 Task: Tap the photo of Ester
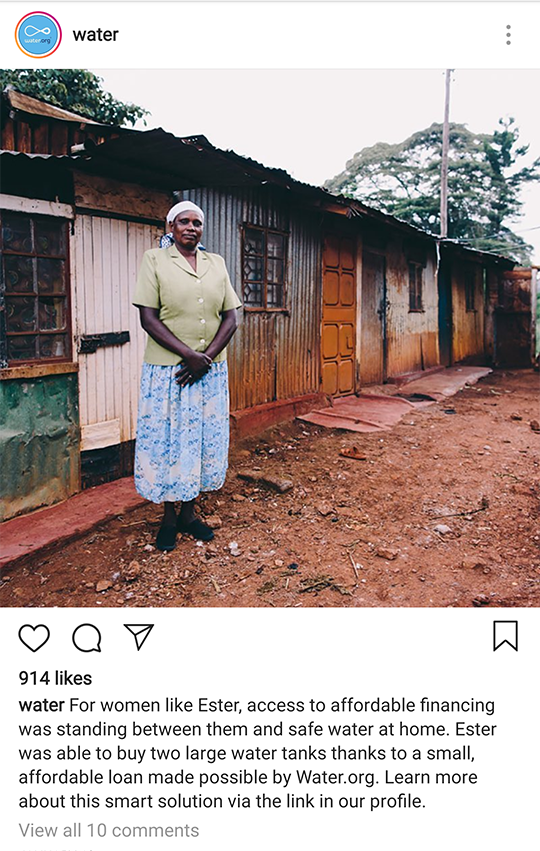(270, 338)
